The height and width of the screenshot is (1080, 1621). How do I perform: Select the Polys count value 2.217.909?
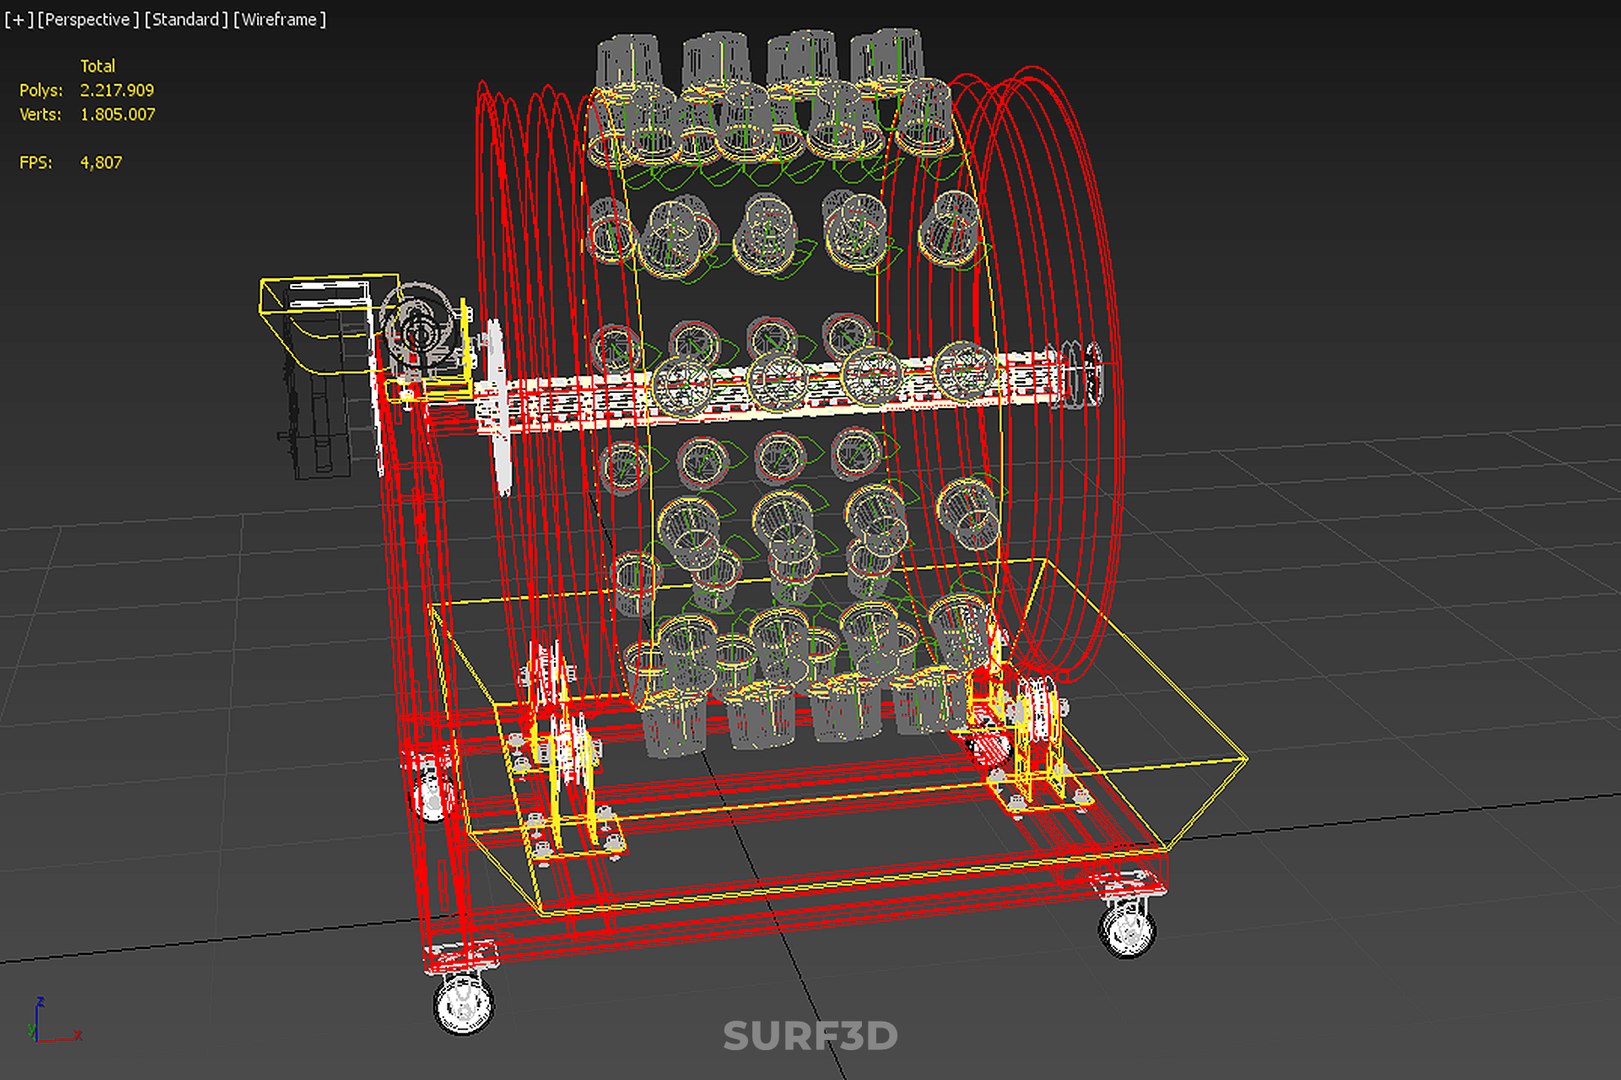117,90
